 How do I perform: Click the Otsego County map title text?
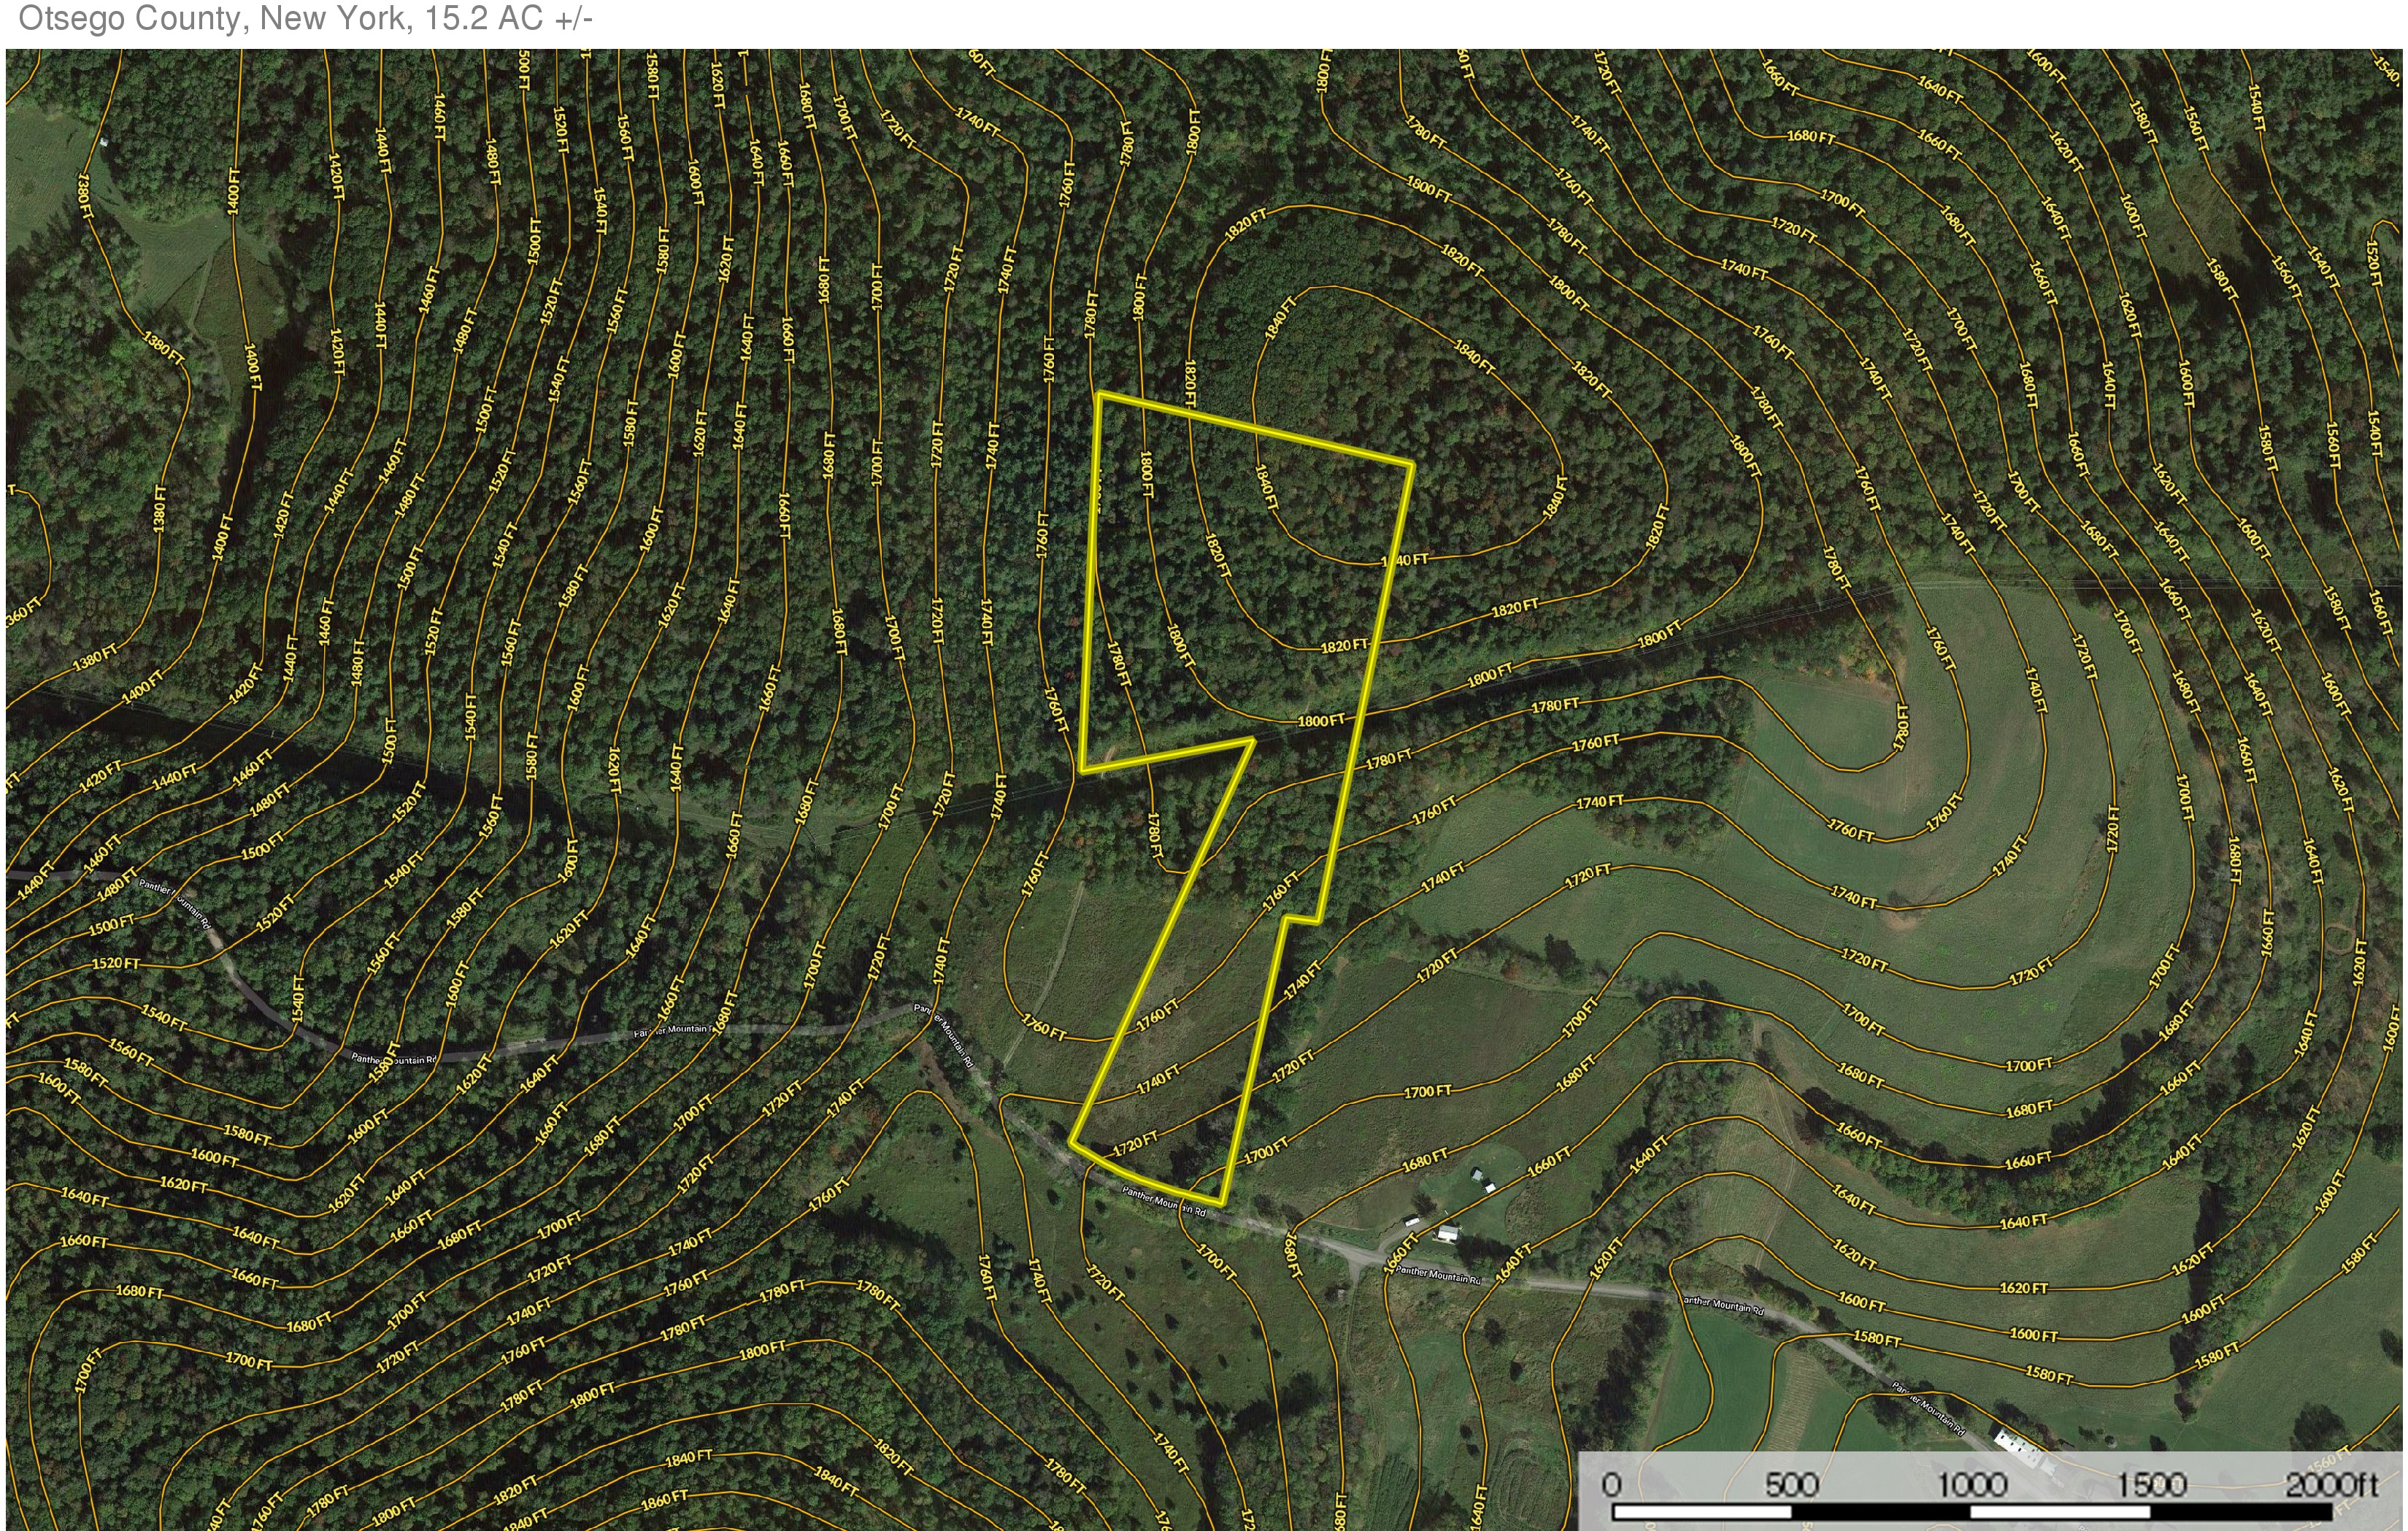point(305,19)
